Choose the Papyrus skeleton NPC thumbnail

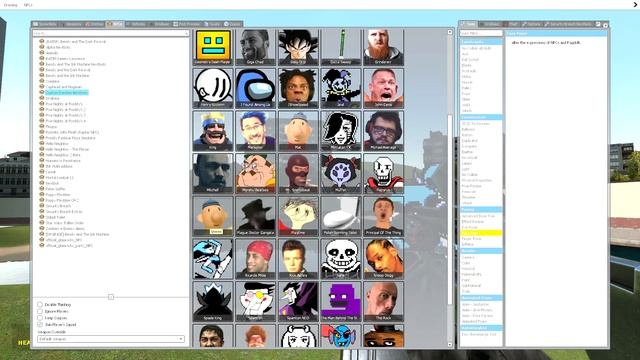coord(383,173)
